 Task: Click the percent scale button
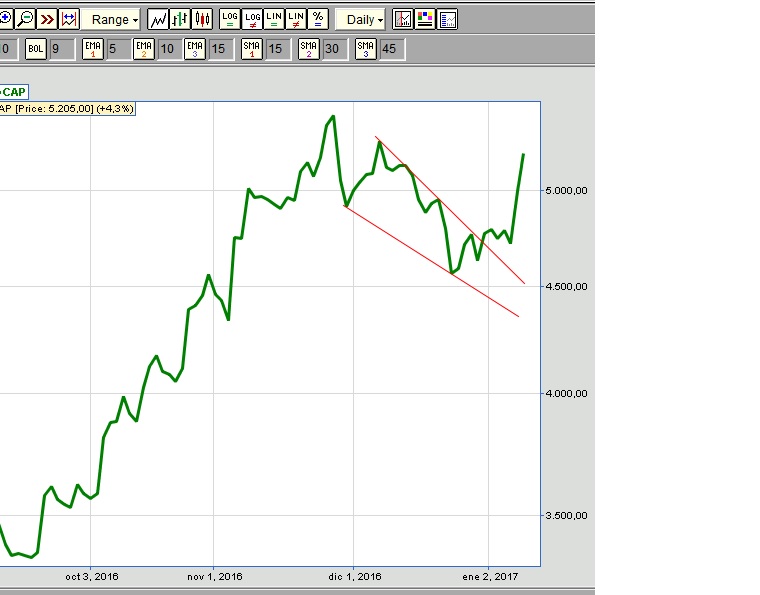317,19
